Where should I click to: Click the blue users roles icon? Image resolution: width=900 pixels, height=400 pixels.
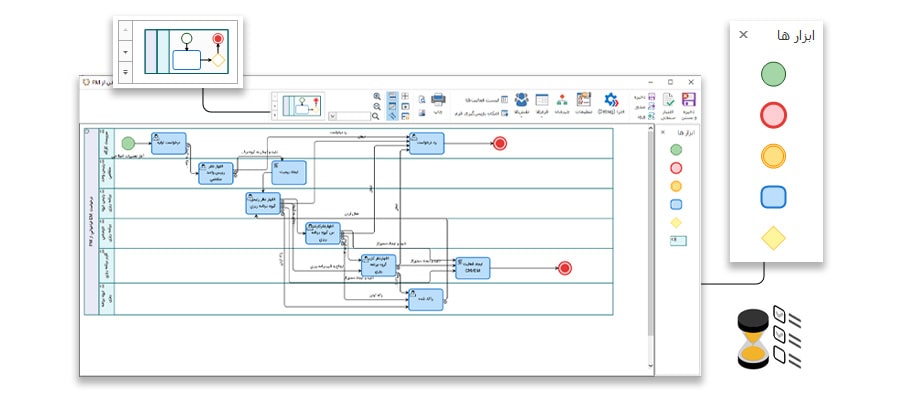click(521, 99)
